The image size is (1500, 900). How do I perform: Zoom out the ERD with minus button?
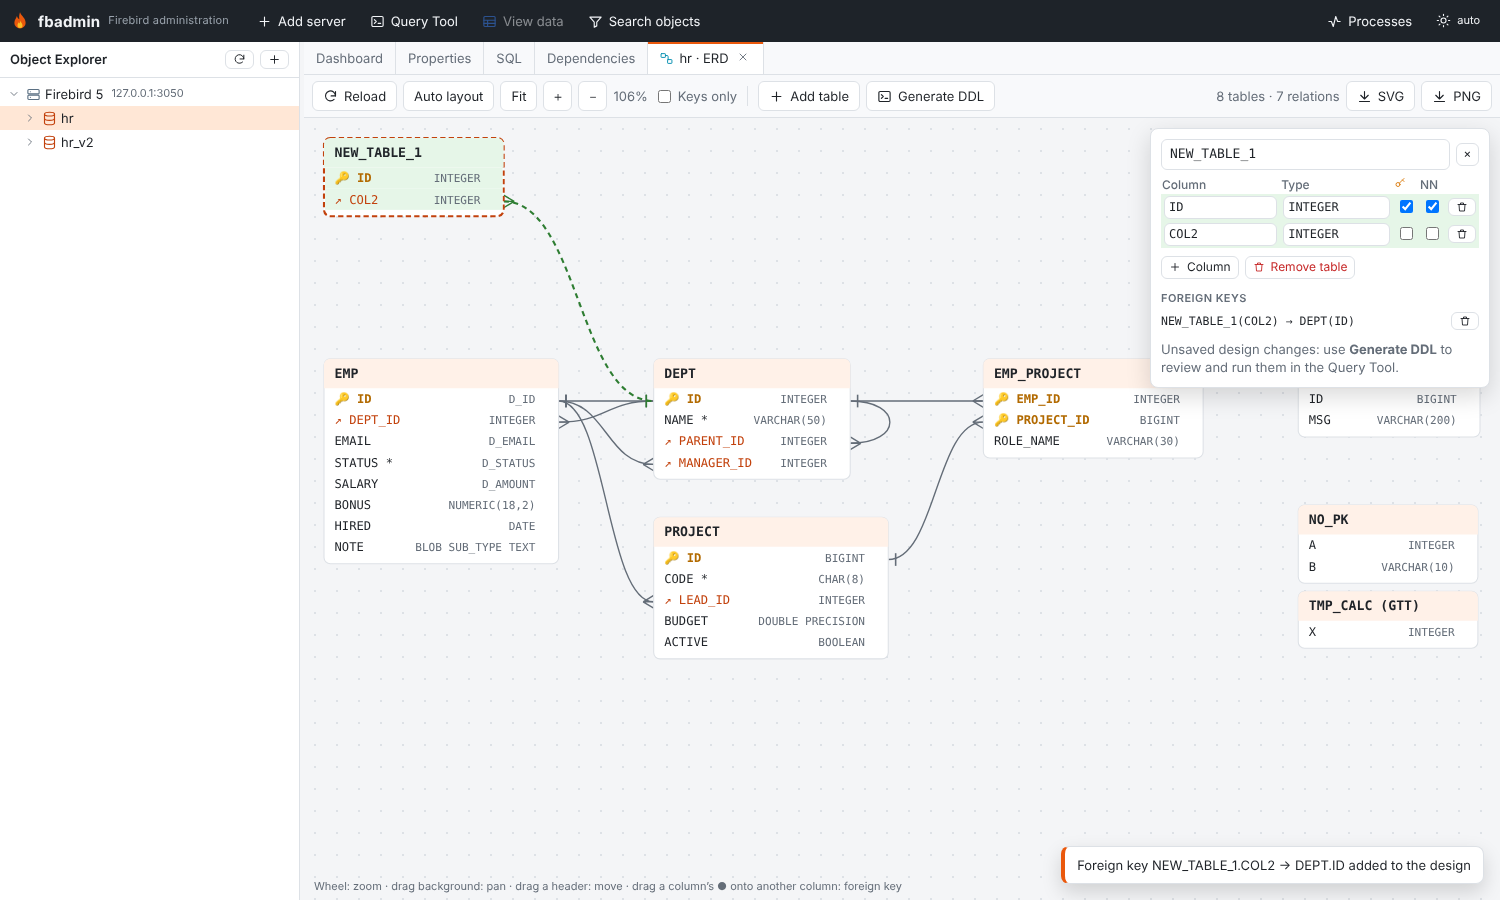pyautogui.click(x=592, y=96)
